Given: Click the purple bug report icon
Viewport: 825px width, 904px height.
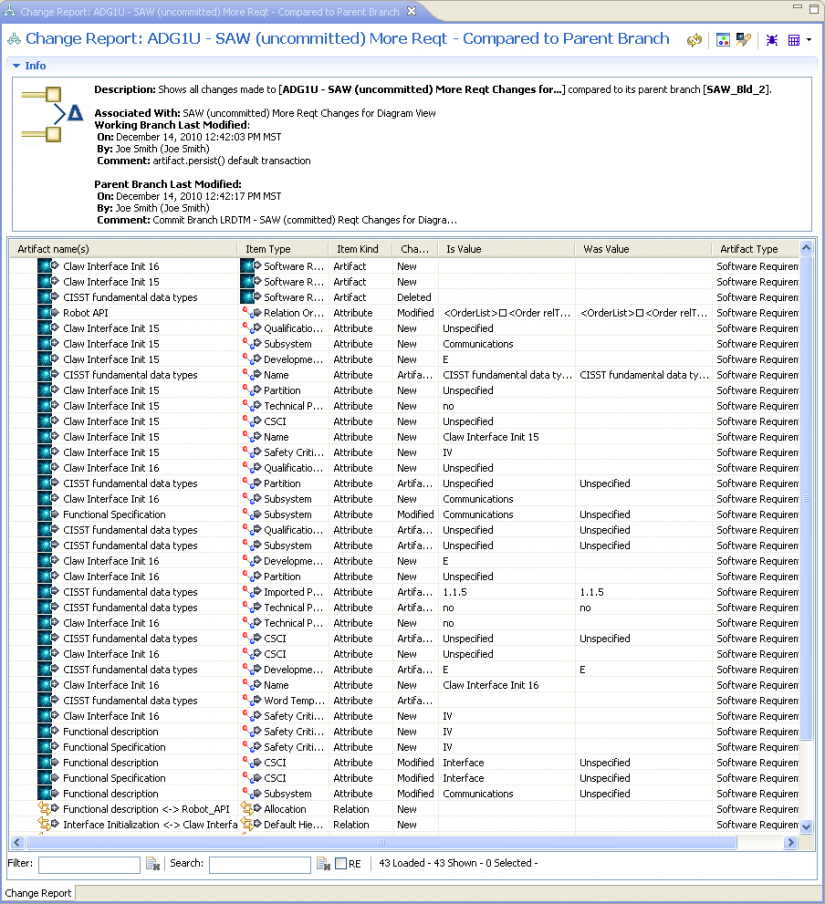Looking at the screenshot, I should tap(772, 40).
